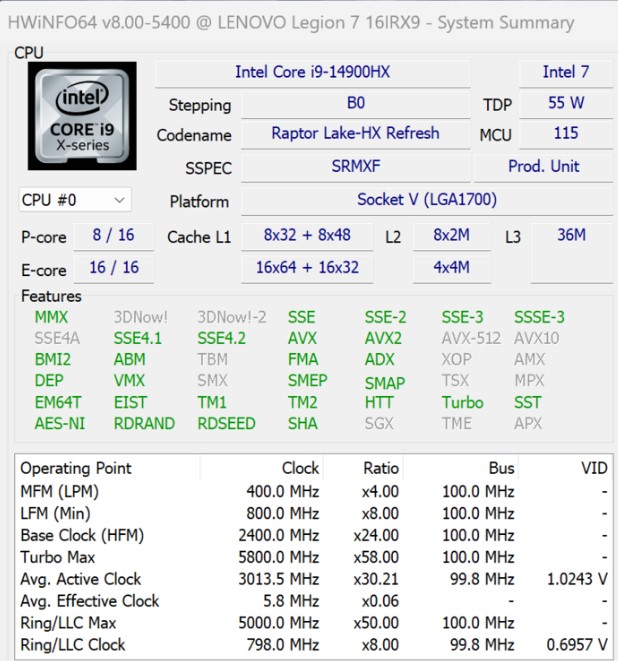Click the greyed 3DNow! feature label
The image size is (618, 661).
coord(140,317)
